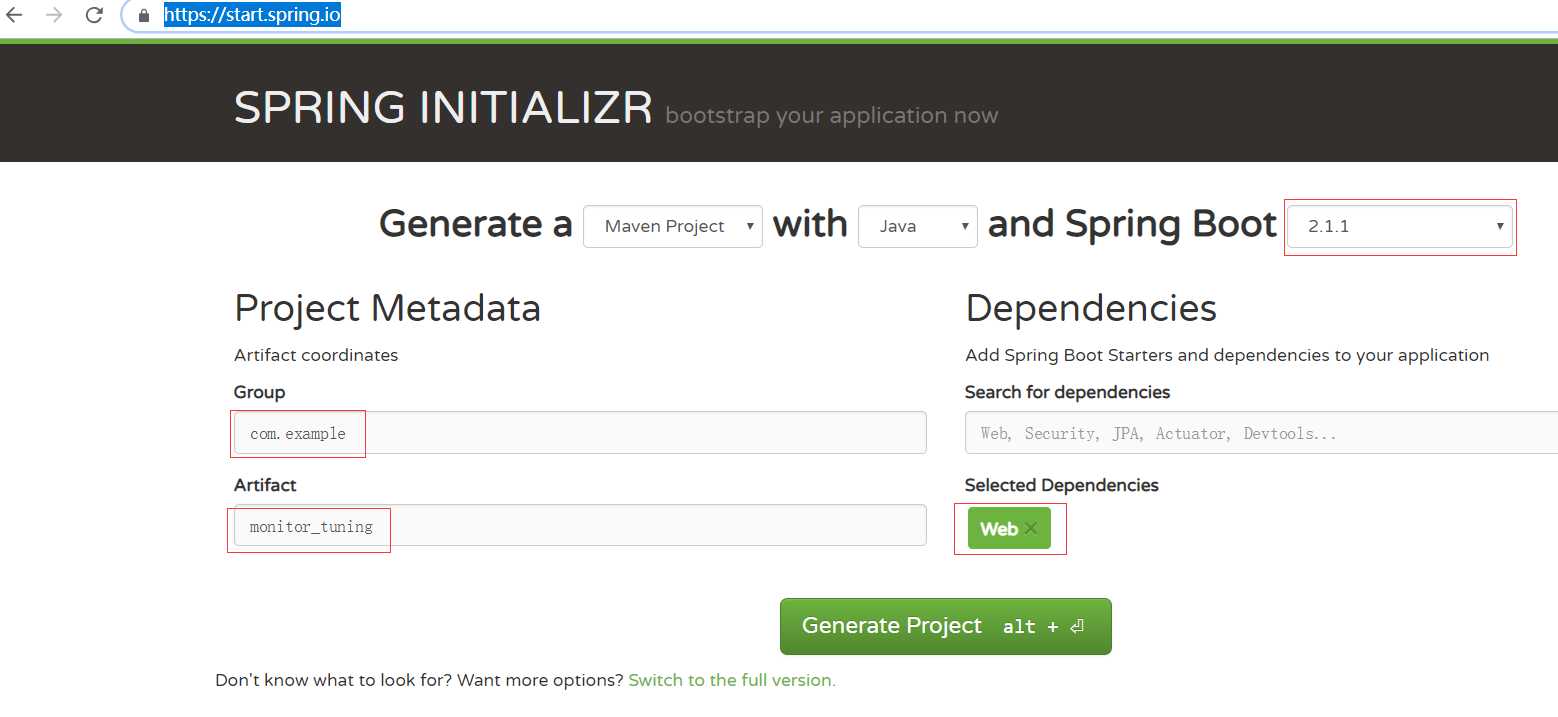The width and height of the screenshot is (1558, 717).
Task: Click the Project Metadata heading
Action: tap(387, 308)
